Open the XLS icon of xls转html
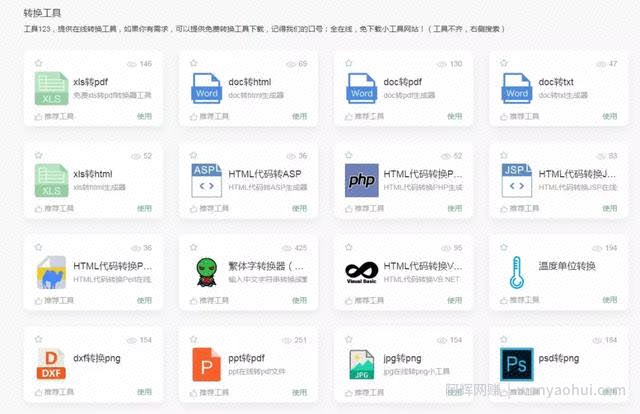The width and height of the screenshot is (640, 414). (x=51, y=180)
